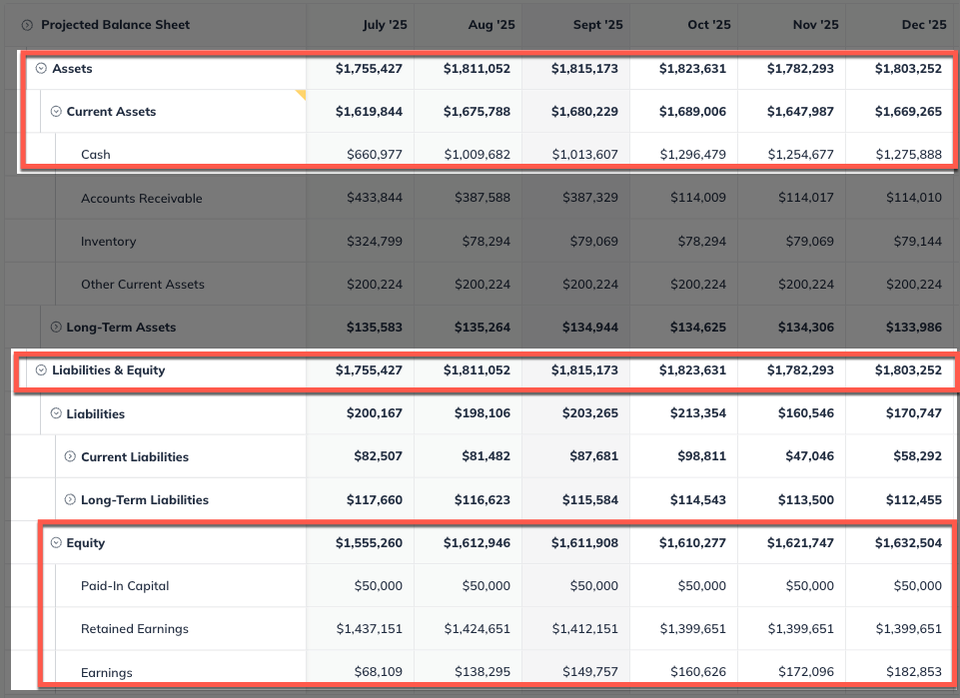Click Earnings Dec value $182,853

tap(913, 672)
